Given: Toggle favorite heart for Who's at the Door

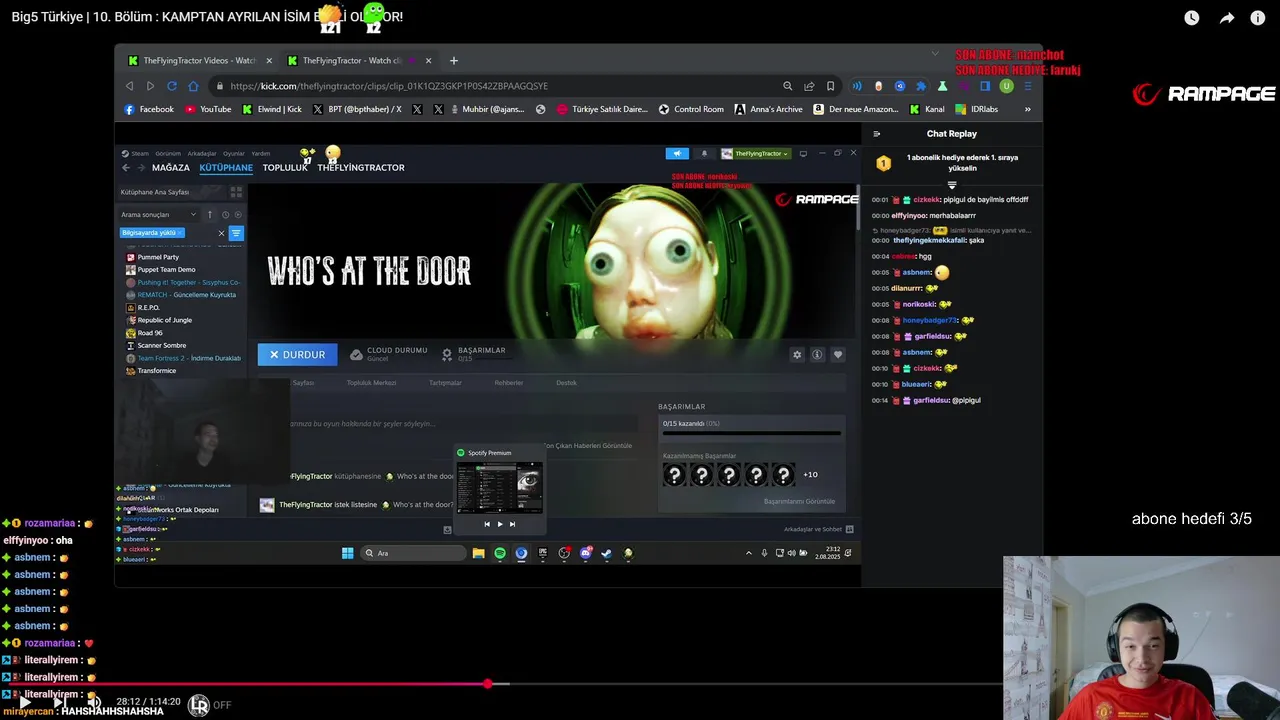Looking at the screenshot, I should point(838,355).
